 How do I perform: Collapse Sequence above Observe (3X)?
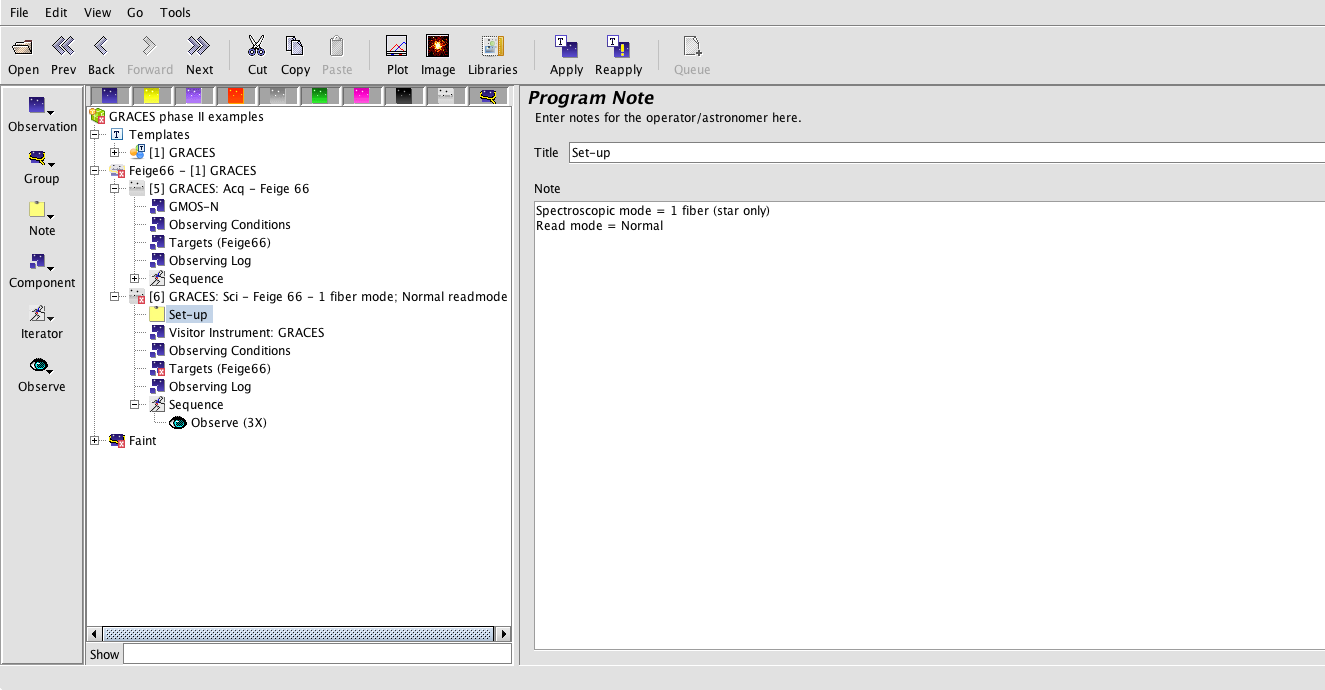point(135,405)
